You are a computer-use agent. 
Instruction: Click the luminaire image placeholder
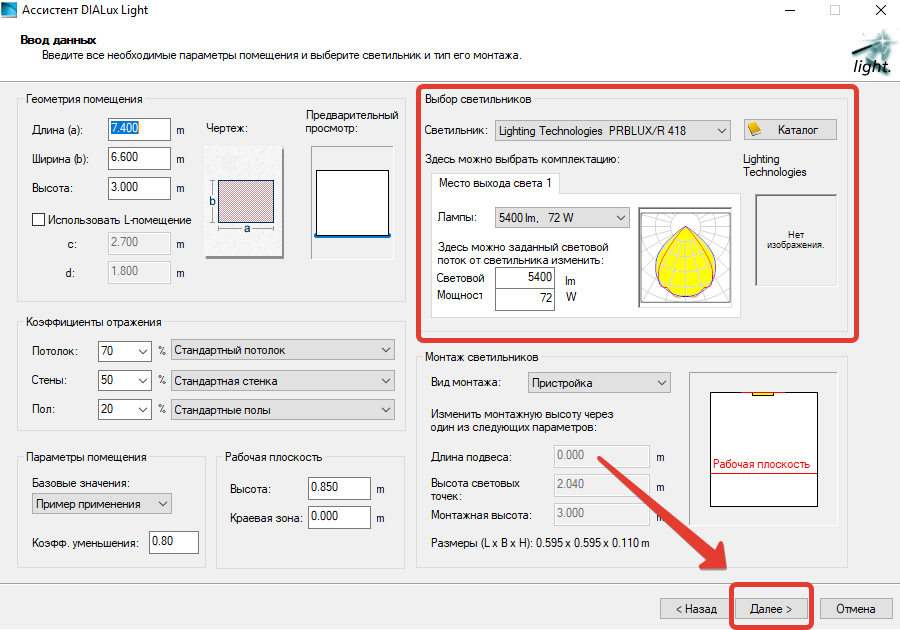point(796,238)
